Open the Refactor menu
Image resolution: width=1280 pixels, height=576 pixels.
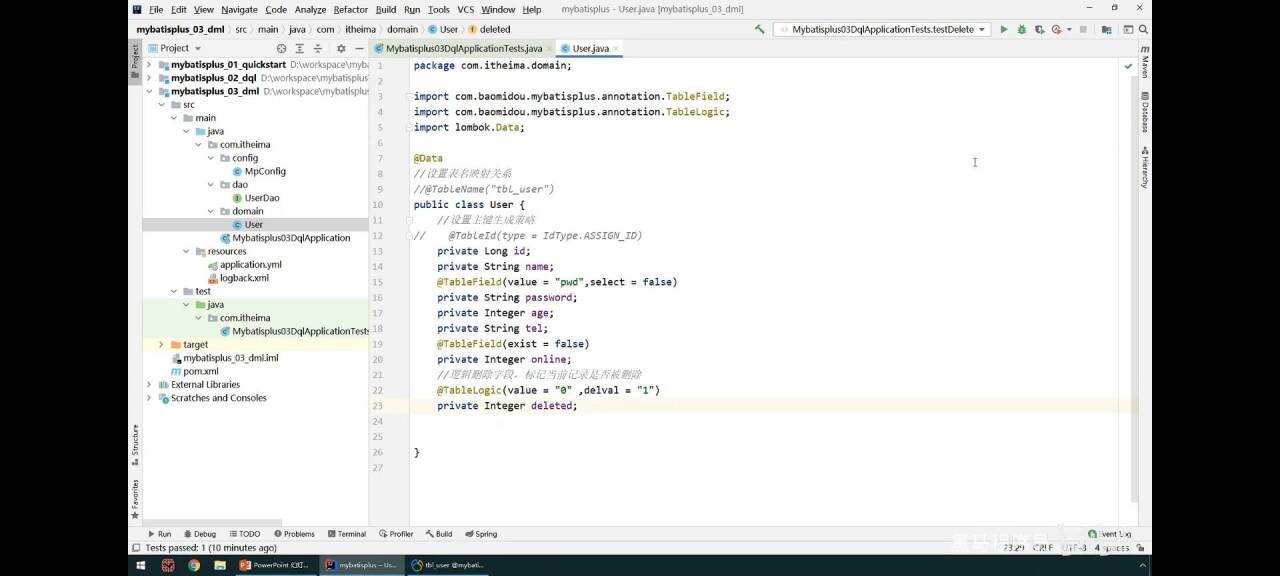pos(350,9)
